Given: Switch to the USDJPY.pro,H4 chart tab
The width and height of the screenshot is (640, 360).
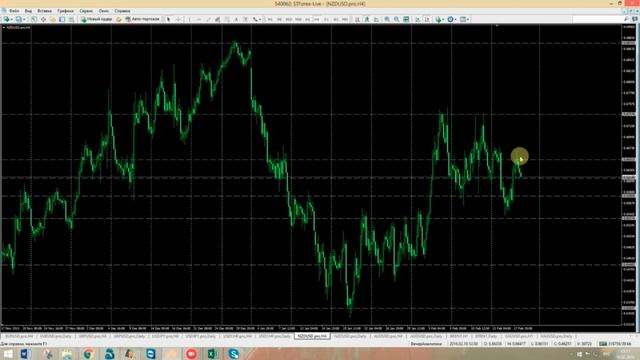Looking at the screenshot, I should click(165, 336).
